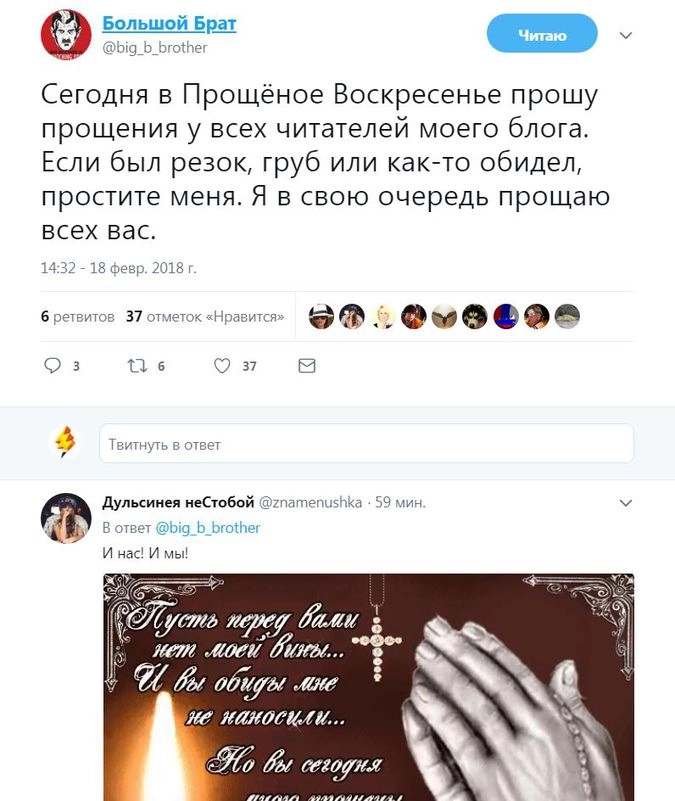Open the prayer hands image attachment

tap(368, 687)
